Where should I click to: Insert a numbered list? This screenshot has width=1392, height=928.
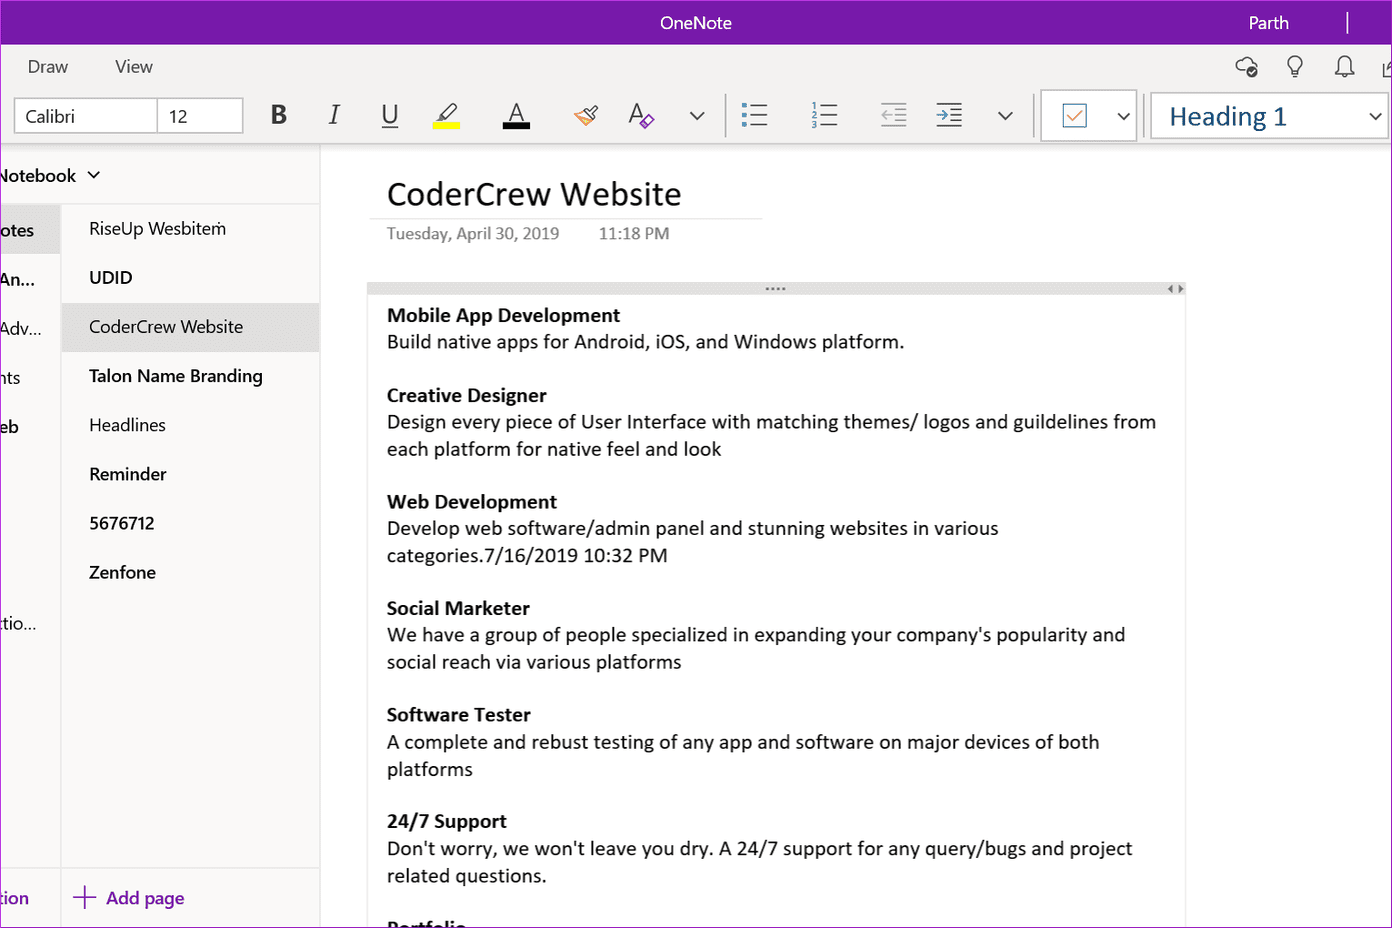click(x=824, y=116)
